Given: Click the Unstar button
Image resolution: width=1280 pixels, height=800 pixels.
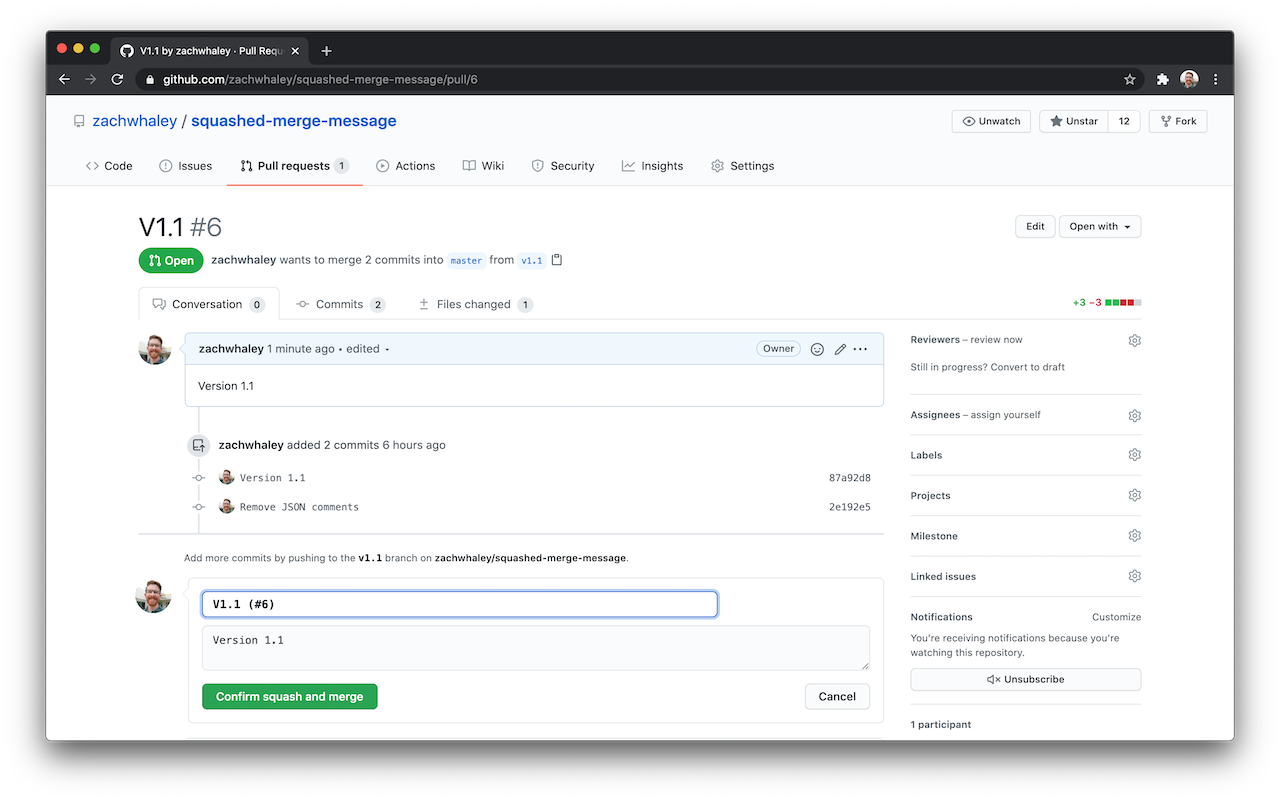Looking at the screenshot, I should click(1074, 121).
